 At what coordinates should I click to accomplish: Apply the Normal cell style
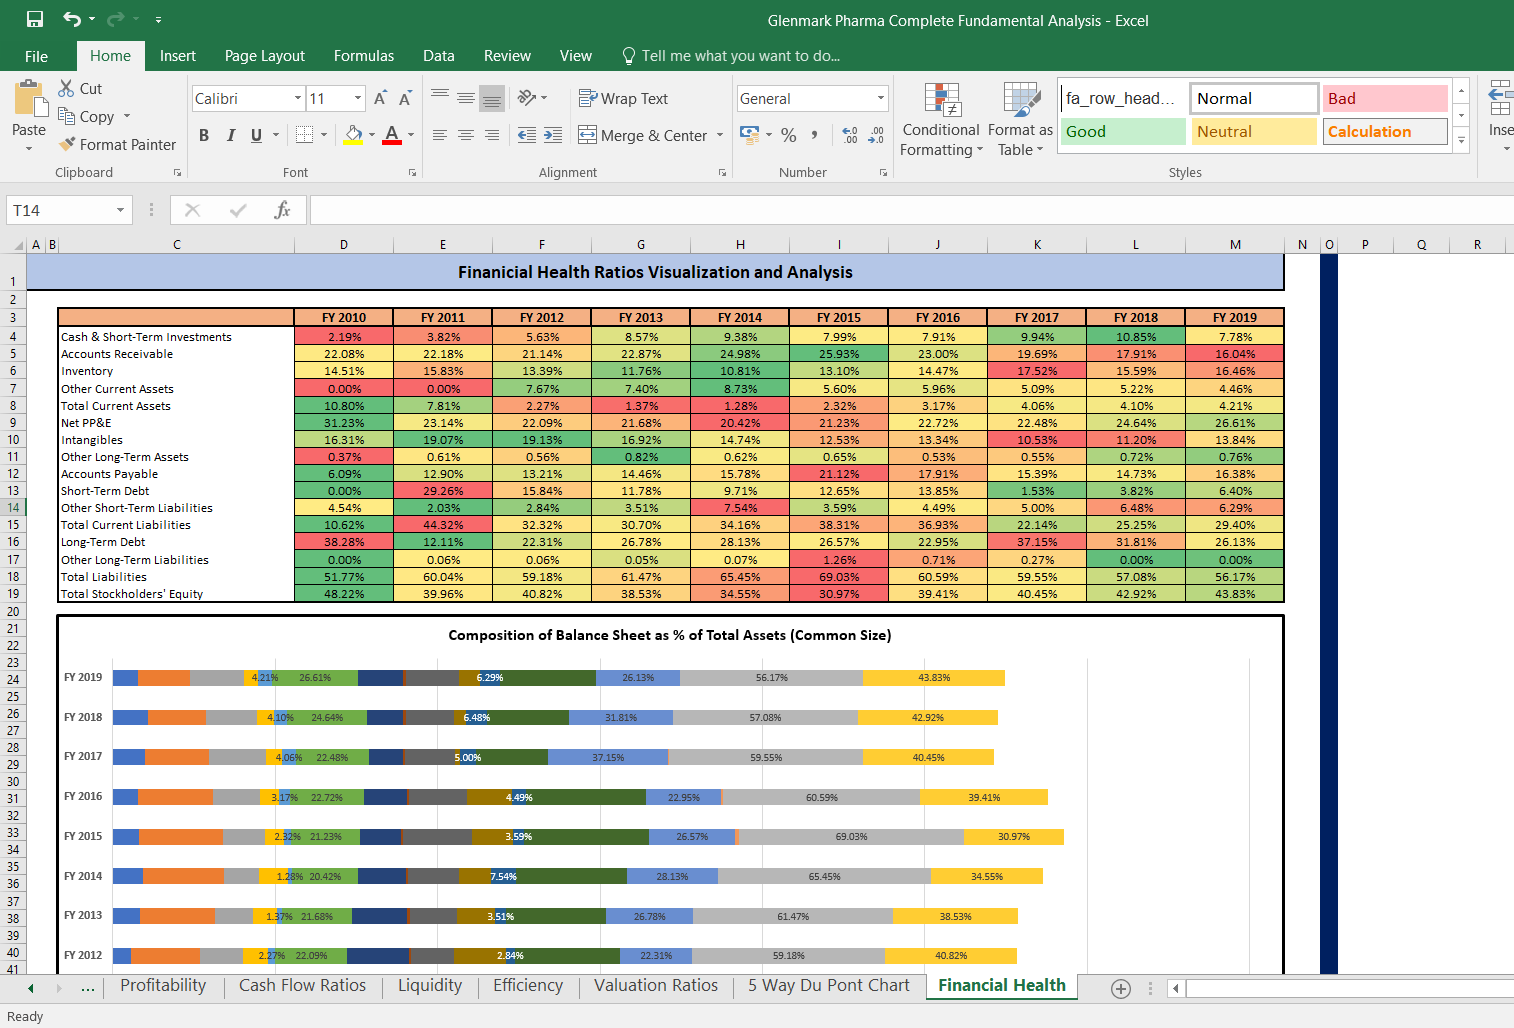coord(1254,98)
